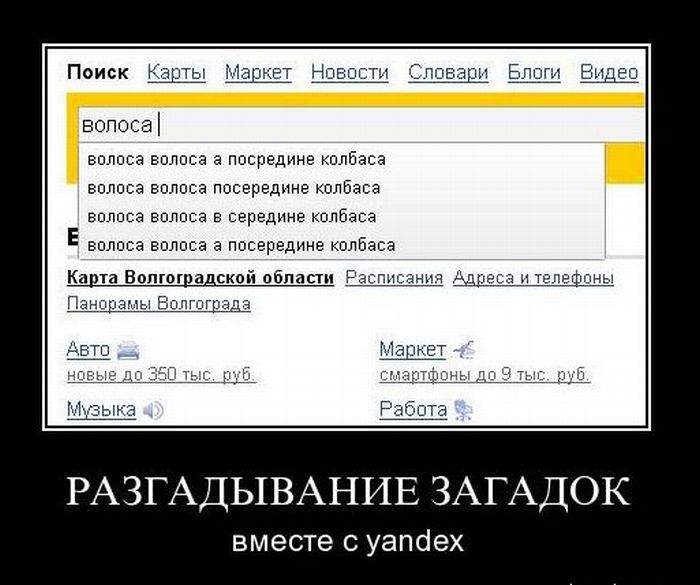Viewport: 700px width, 585px height.
Task: Open the Музыка link
Action: tap(101, 409)
